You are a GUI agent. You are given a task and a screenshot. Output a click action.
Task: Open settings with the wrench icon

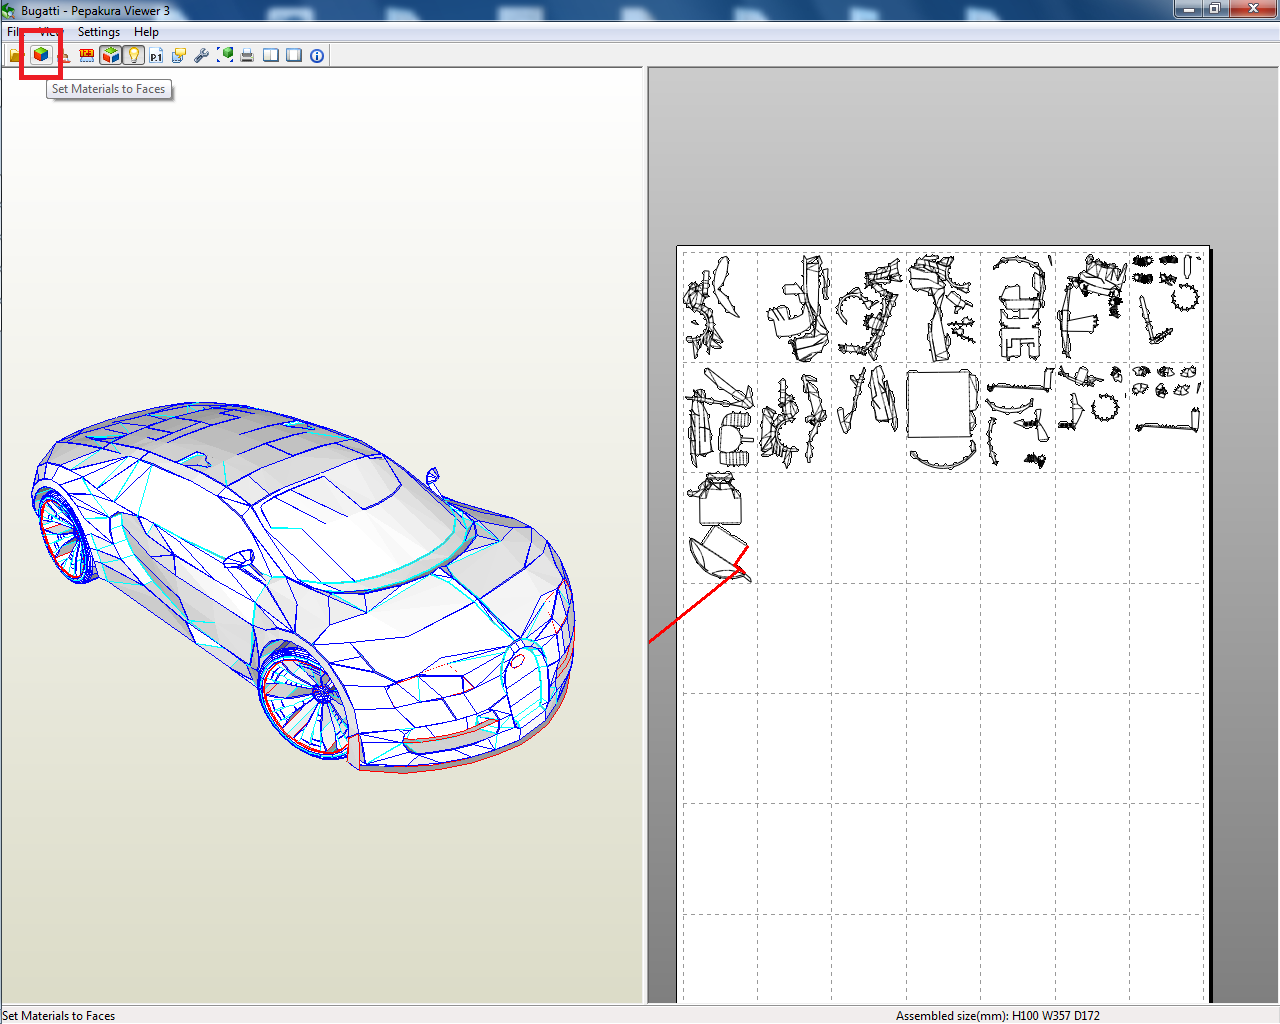click(202, 56)
